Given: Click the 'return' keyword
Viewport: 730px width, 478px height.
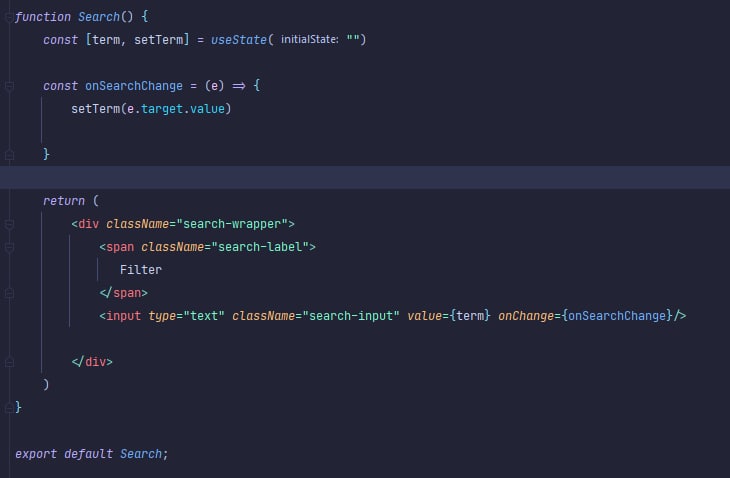Looking at the screenshot, I should (x=64, y=201).
